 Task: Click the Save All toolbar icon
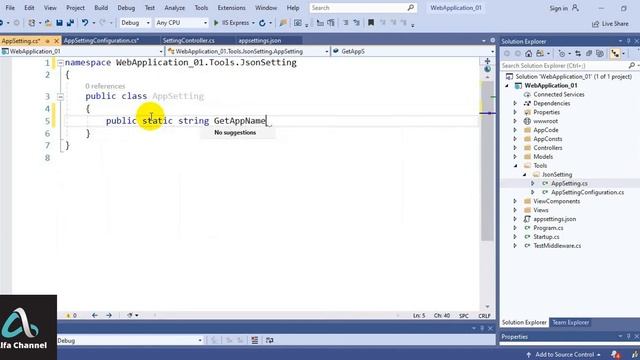click(x=70, y=23)
